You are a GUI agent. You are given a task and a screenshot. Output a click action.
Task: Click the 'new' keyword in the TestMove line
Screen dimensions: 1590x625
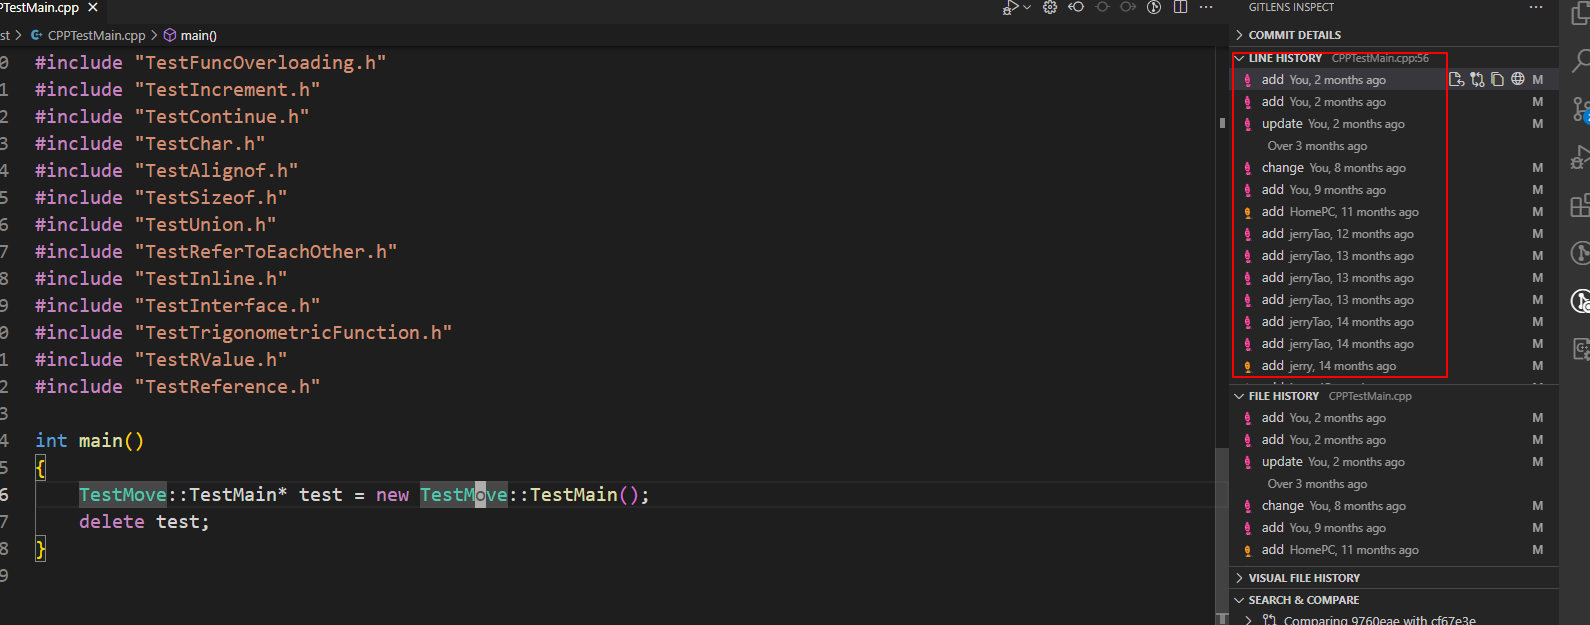coord(392,494)
